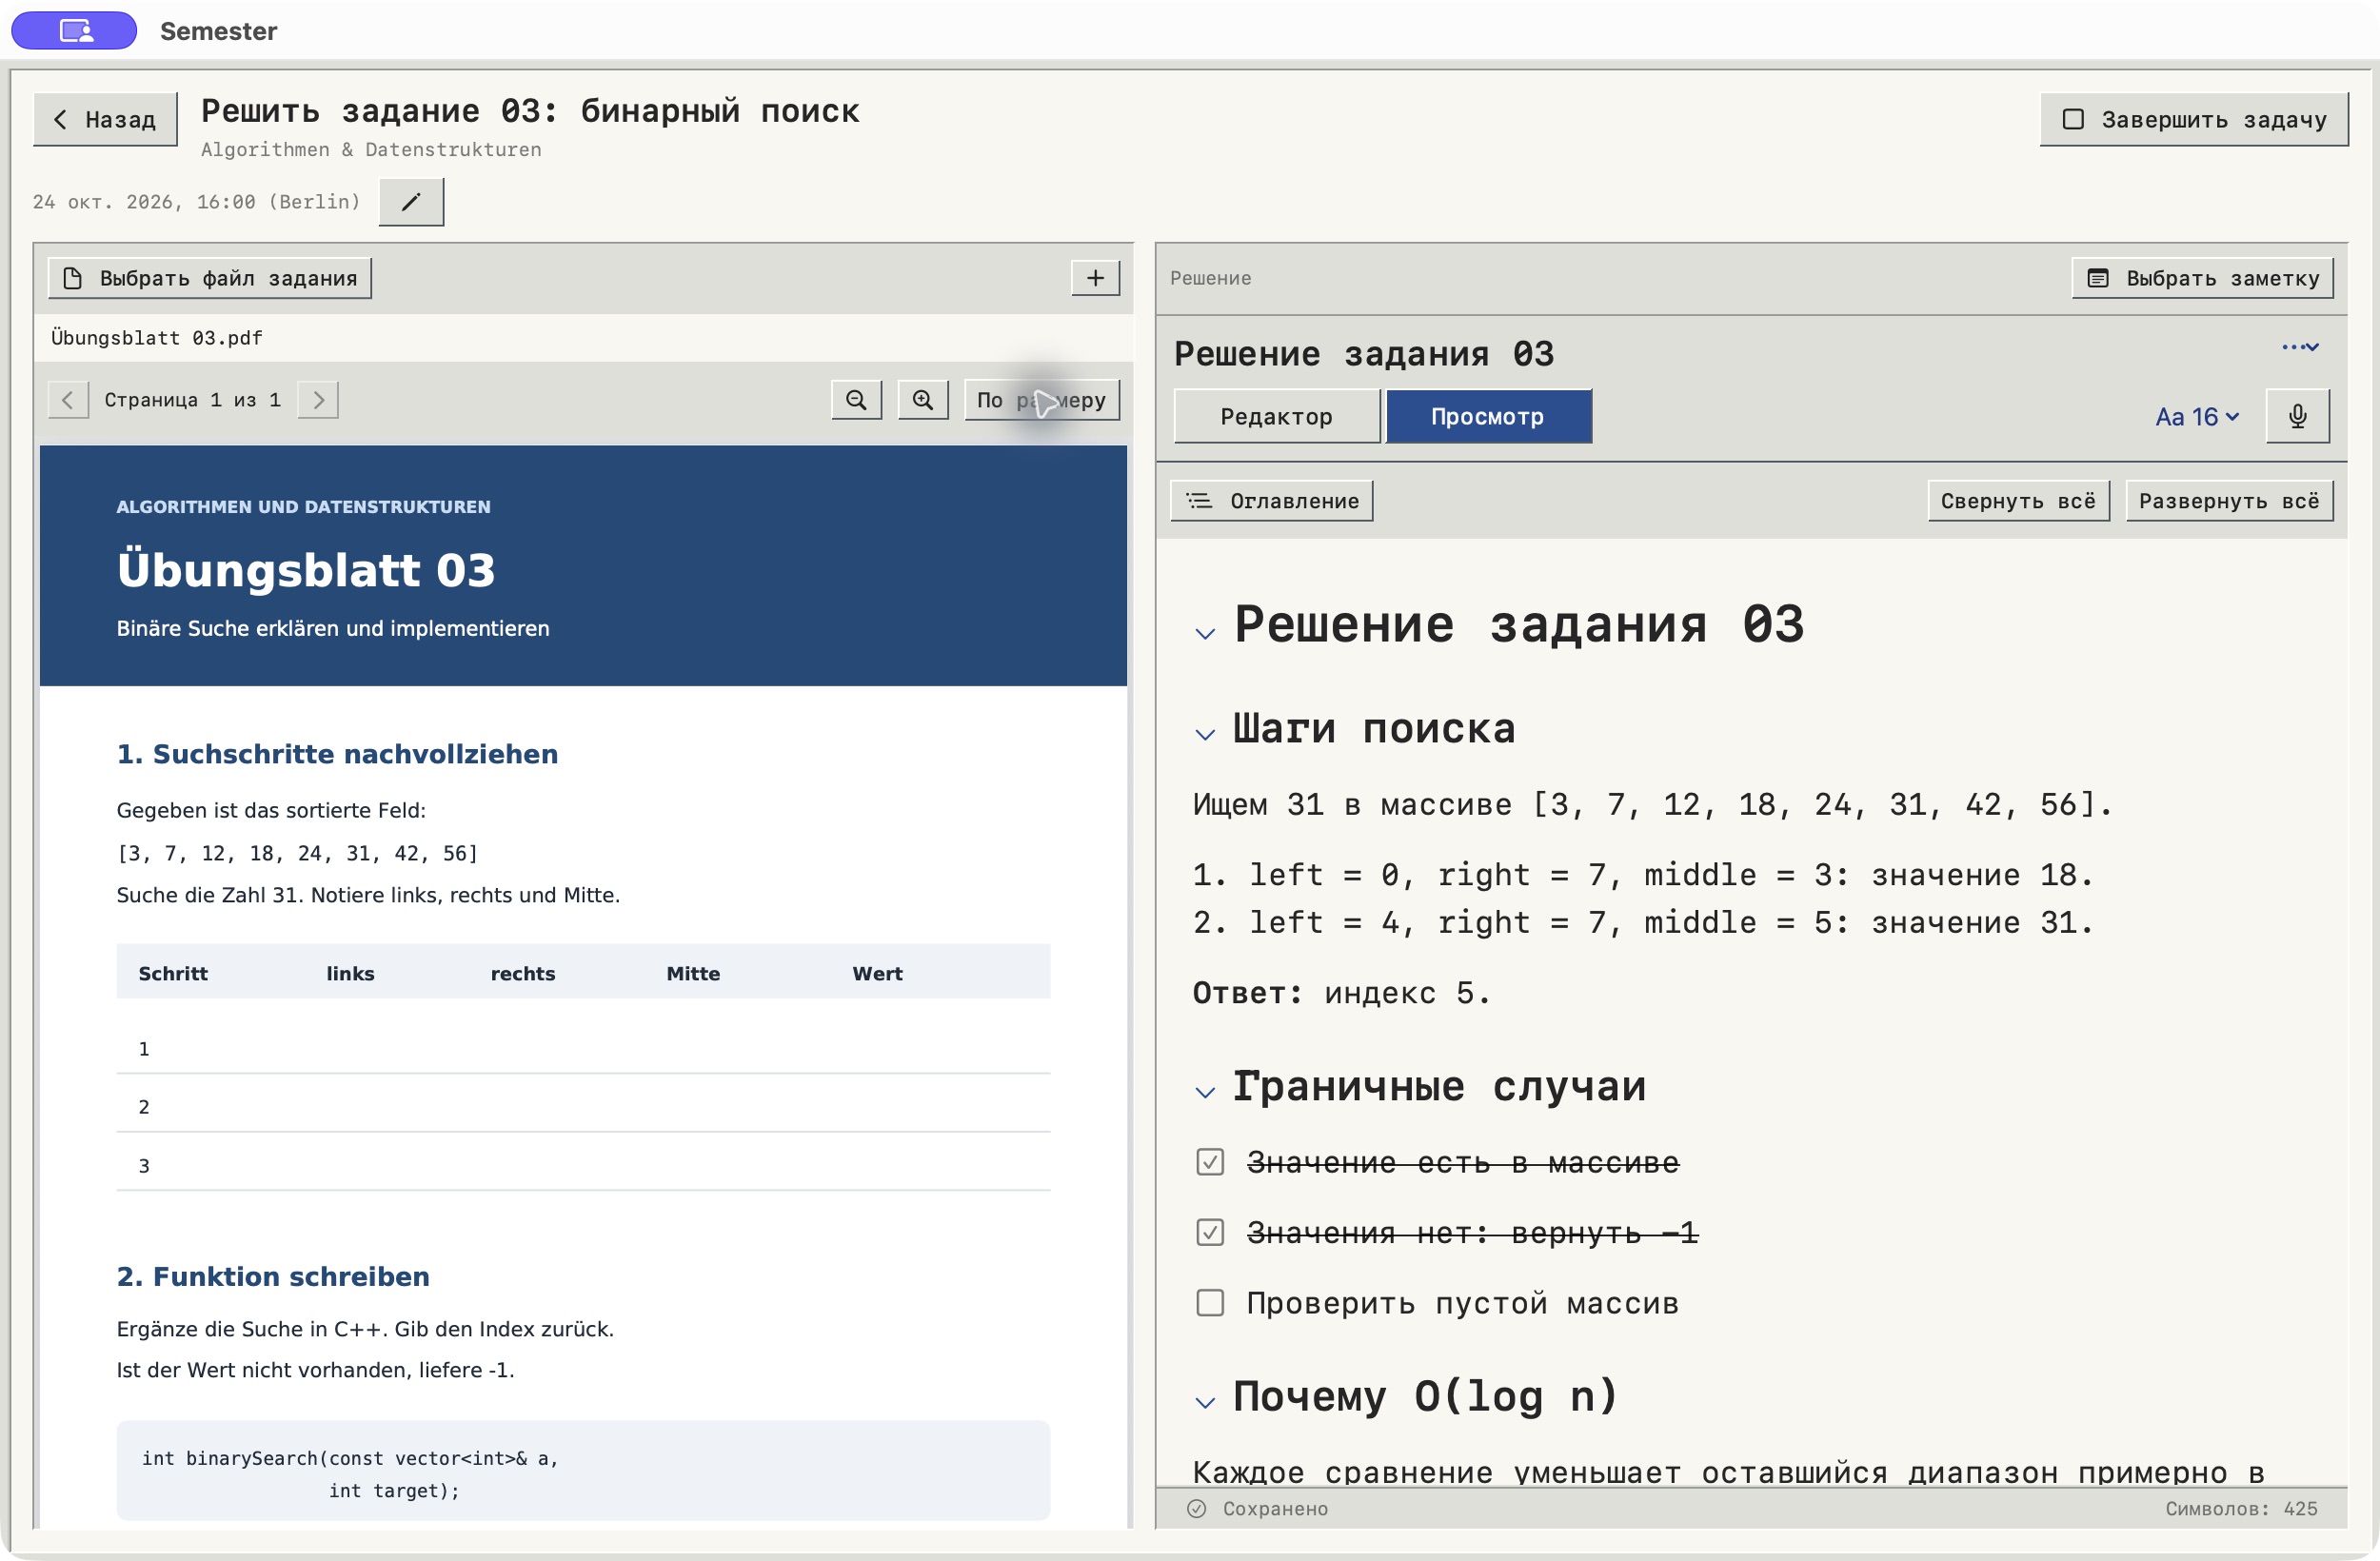Click the Semester app logo icon
This screenshot has width=2380, height=1561.
pyautogui.click(x=74, y=31)
